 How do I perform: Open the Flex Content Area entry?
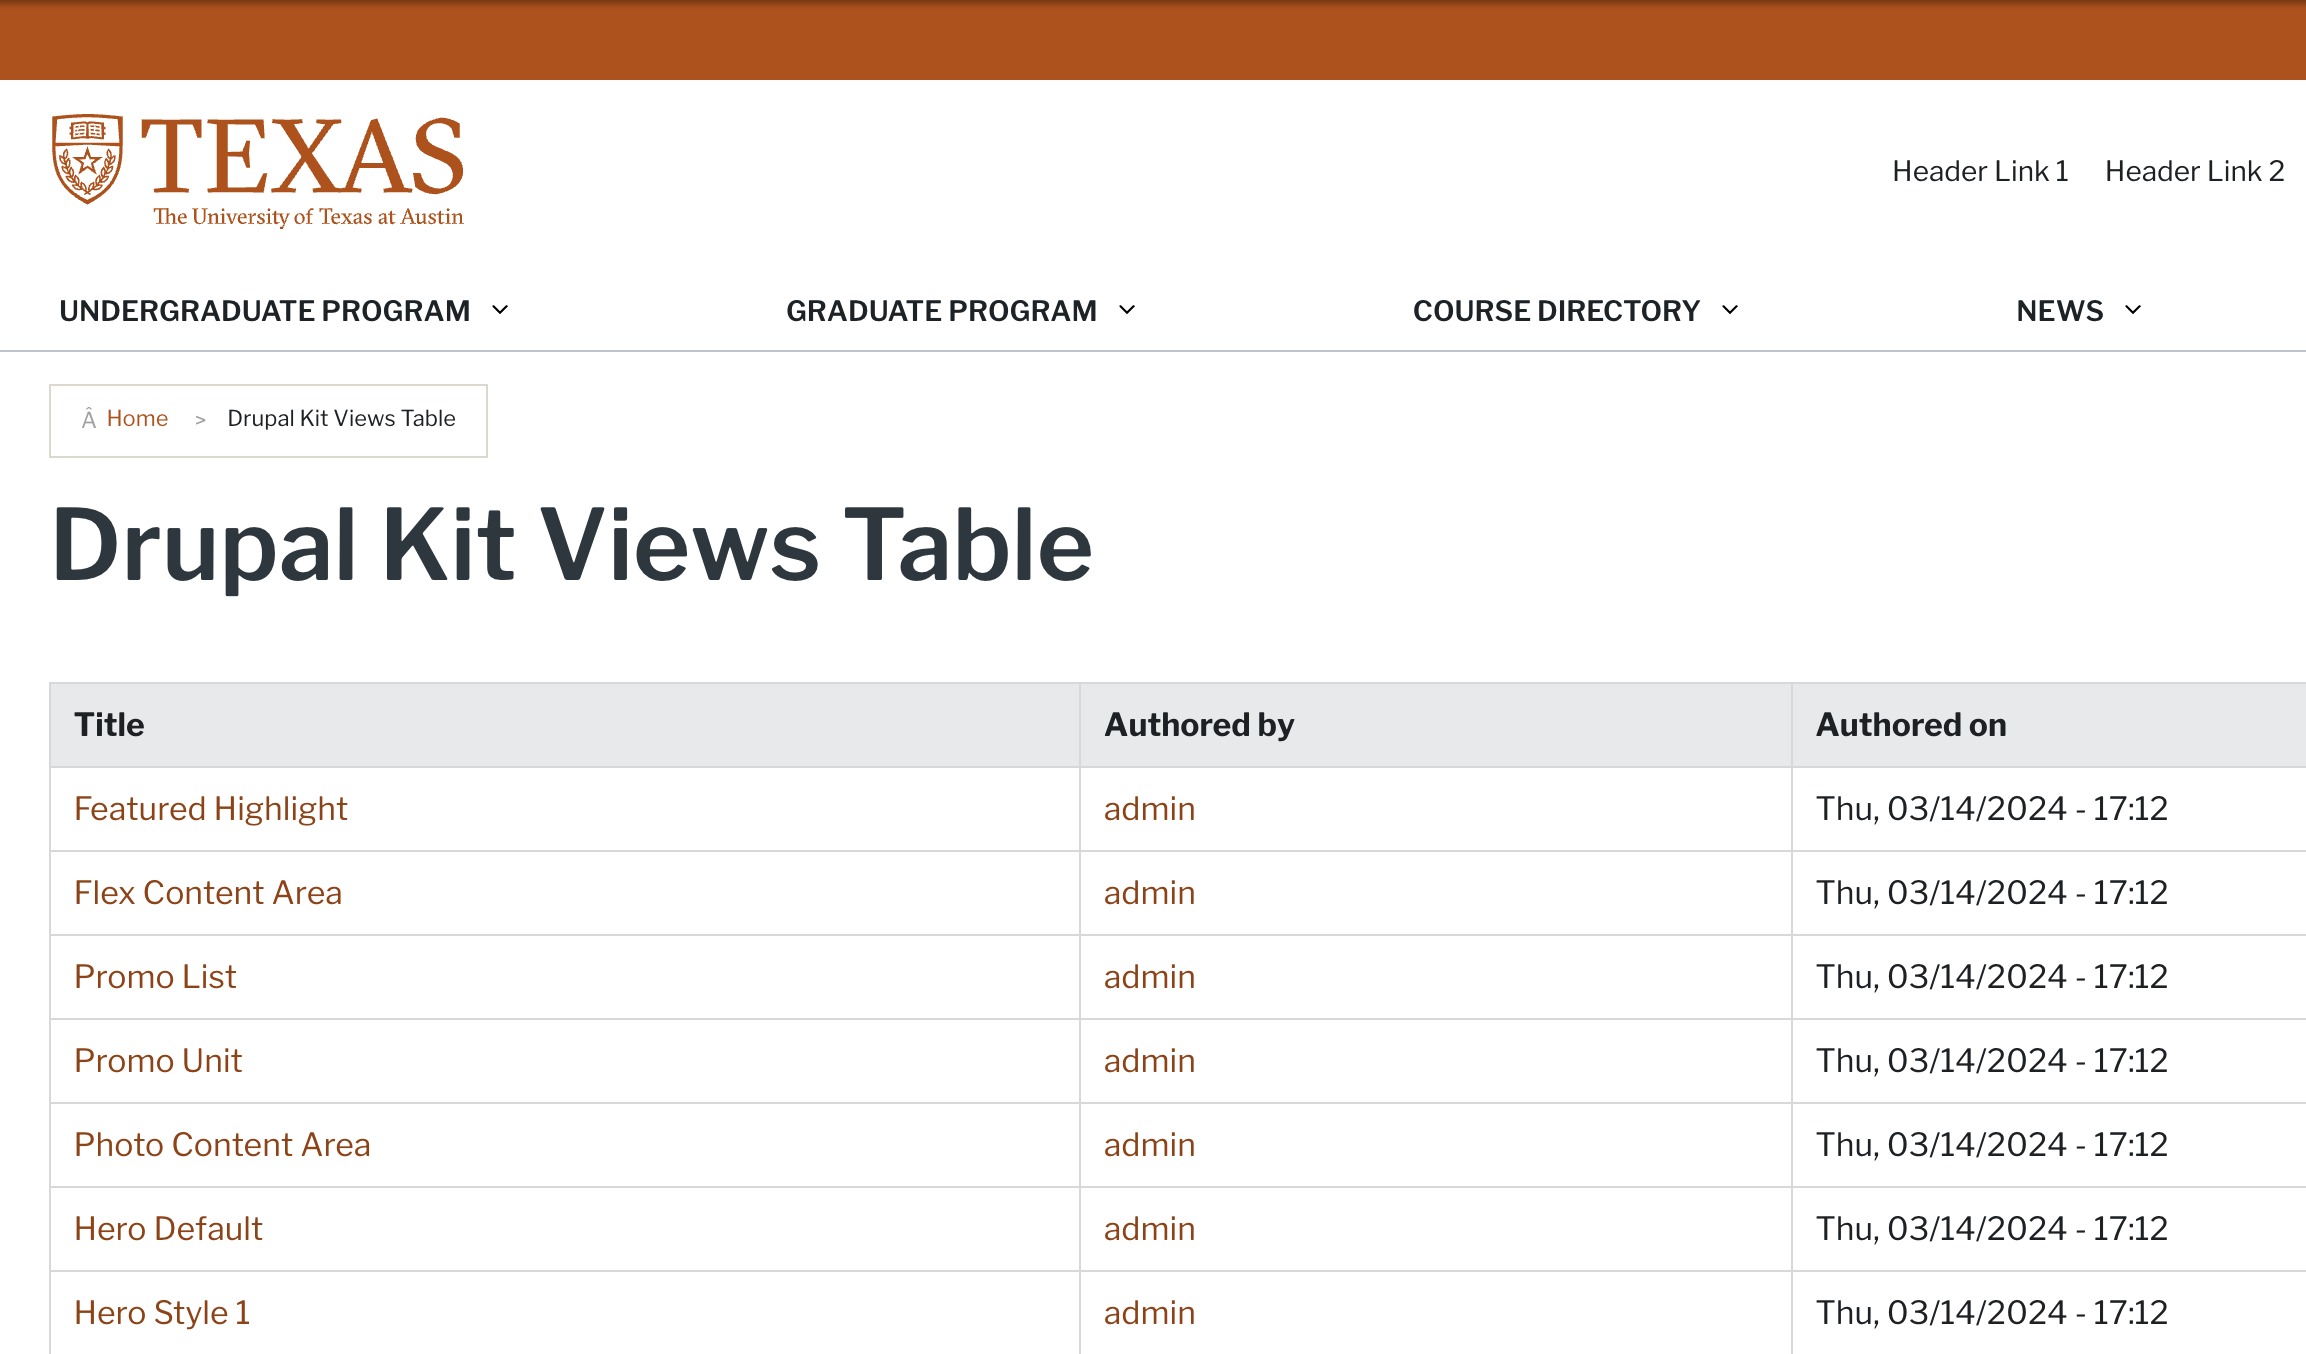point(207,893)
